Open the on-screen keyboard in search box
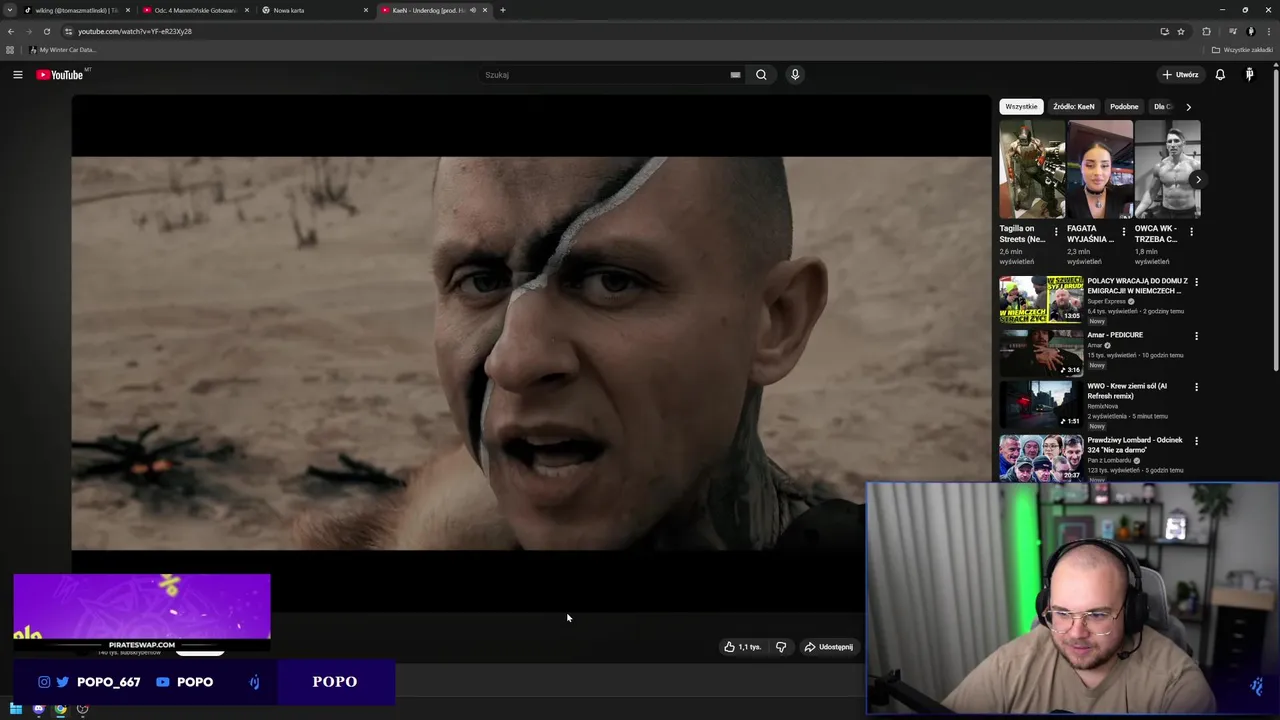 click(735, 75)
